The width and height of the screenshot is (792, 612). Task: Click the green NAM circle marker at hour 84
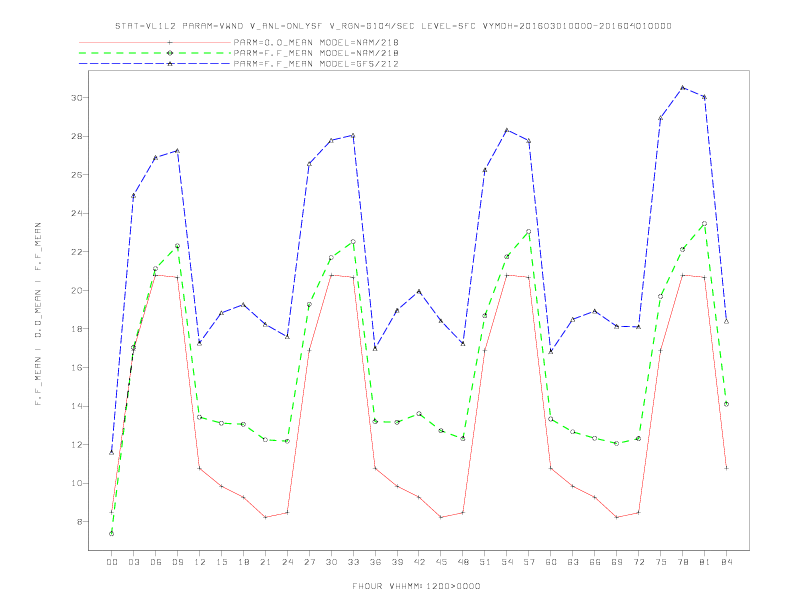[726, 404]
